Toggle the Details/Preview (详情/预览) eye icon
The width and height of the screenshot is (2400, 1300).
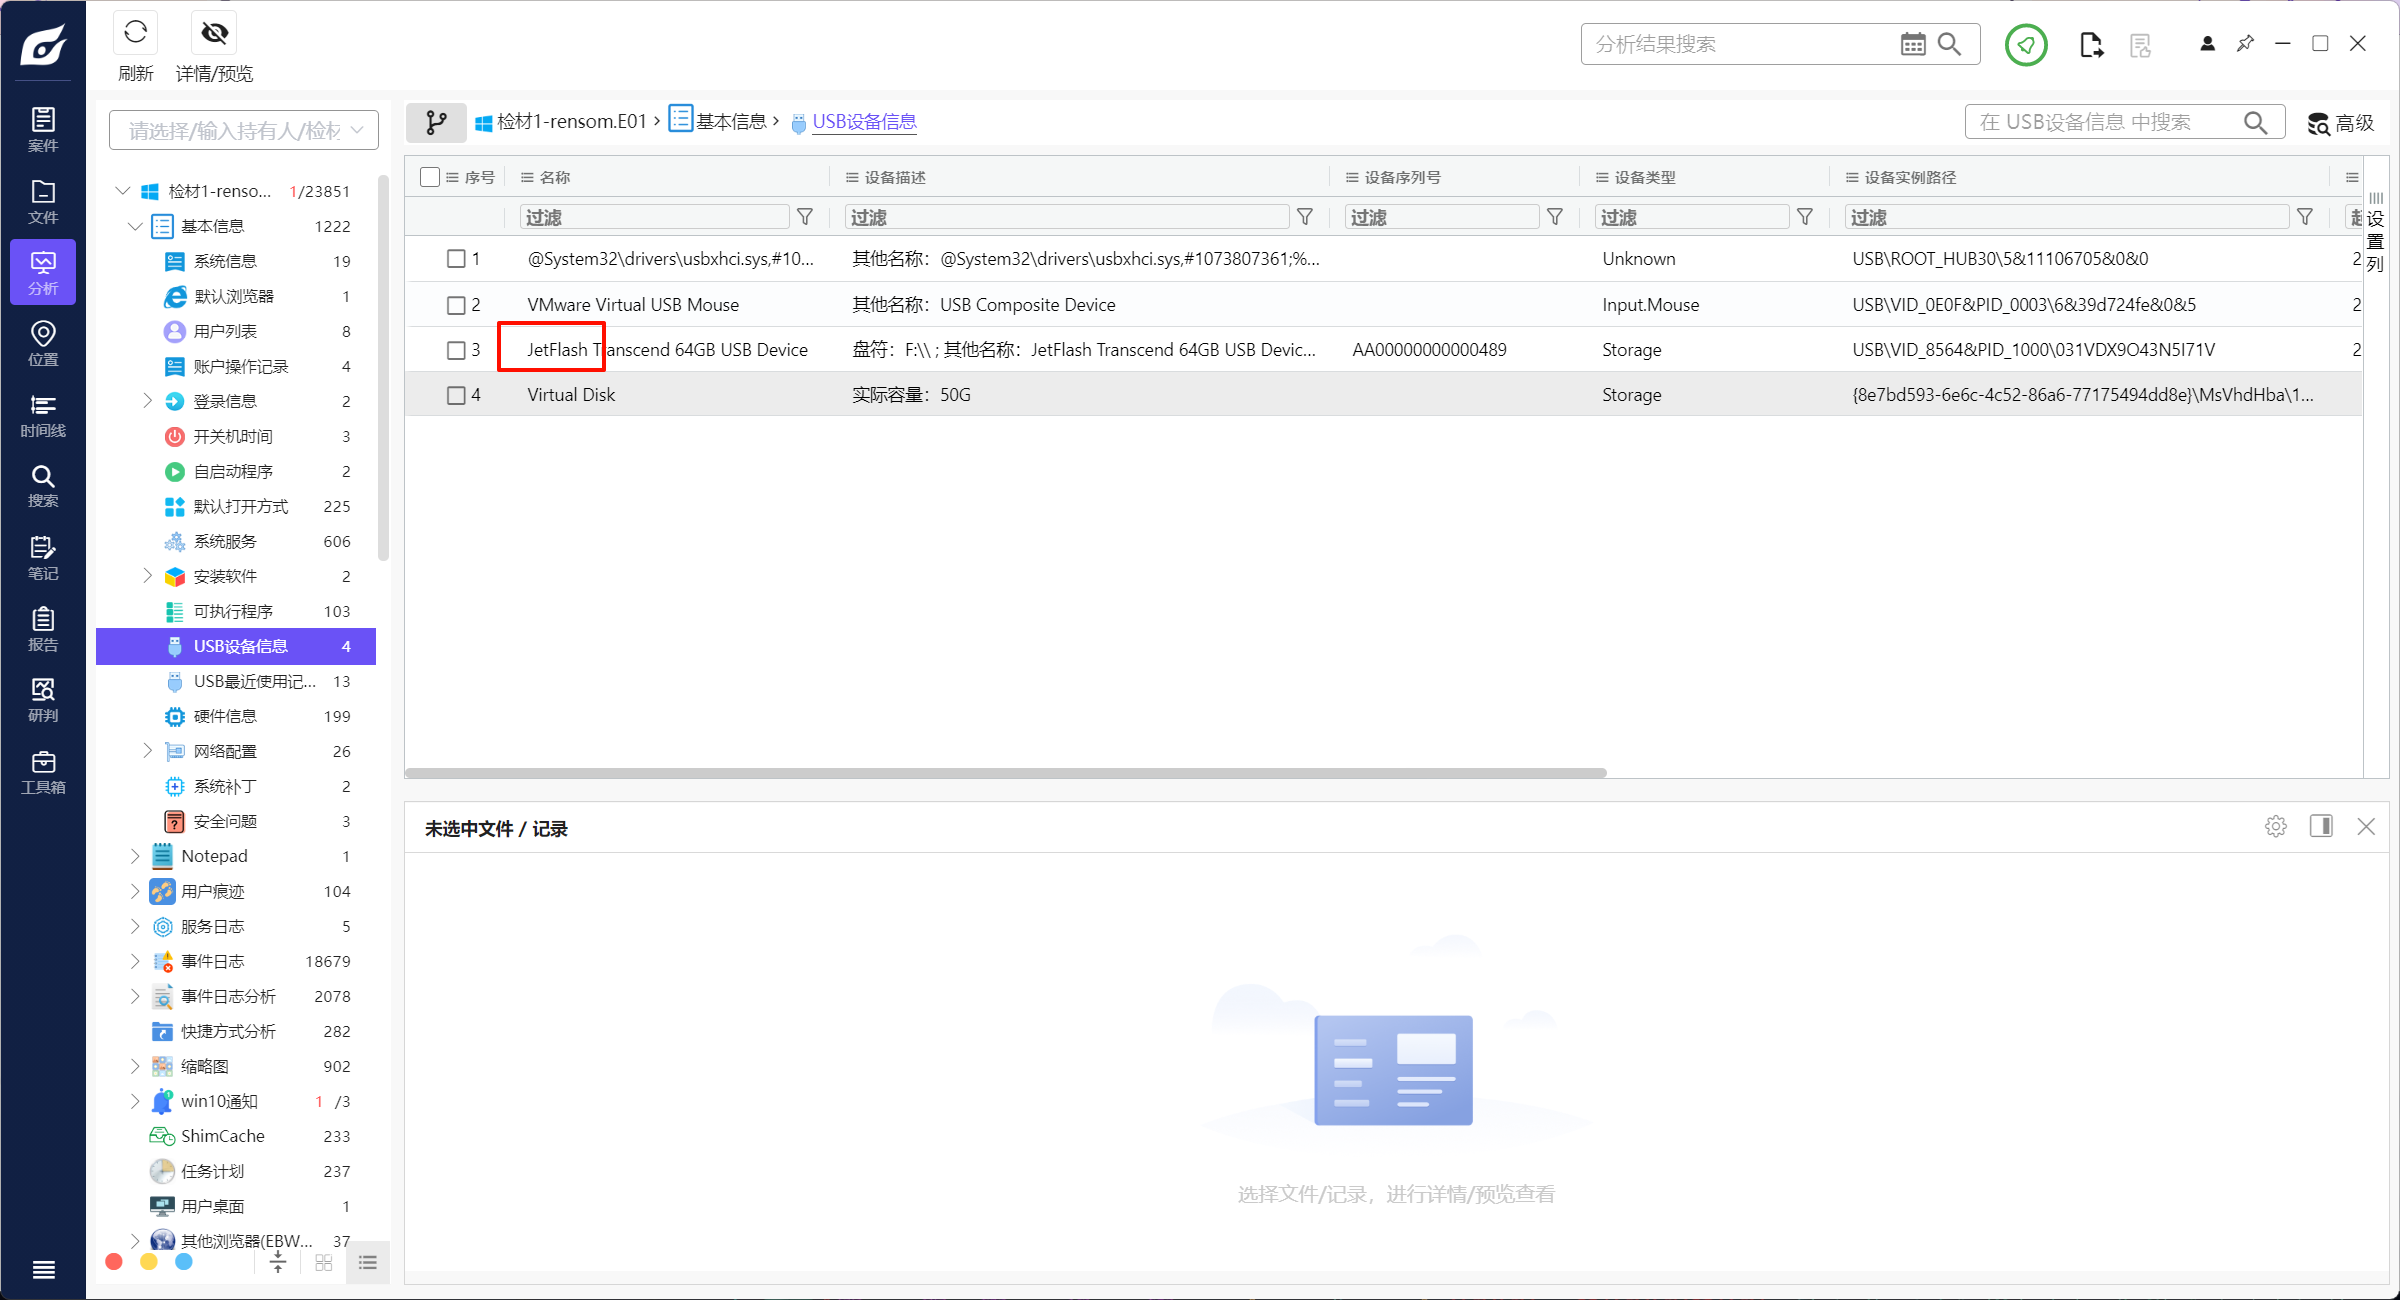(x=214, y=34)
